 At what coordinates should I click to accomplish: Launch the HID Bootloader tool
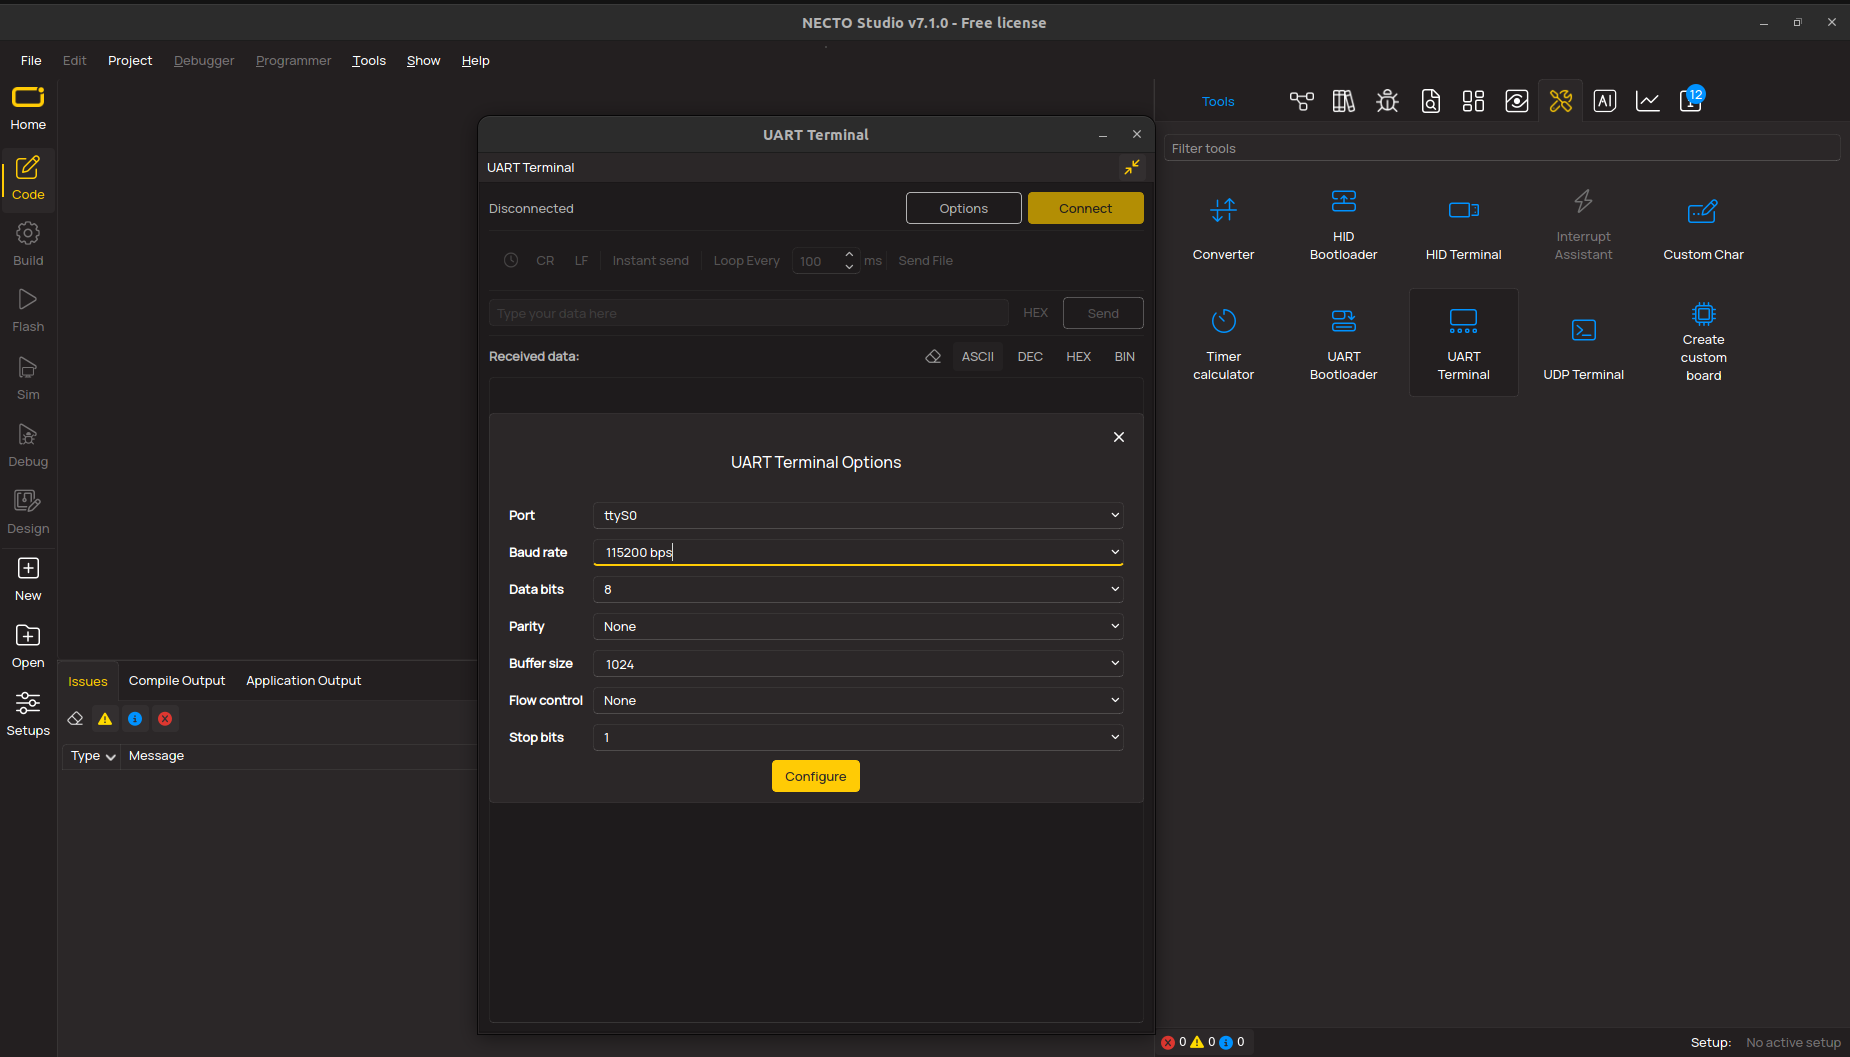(x=1343, y=226)
